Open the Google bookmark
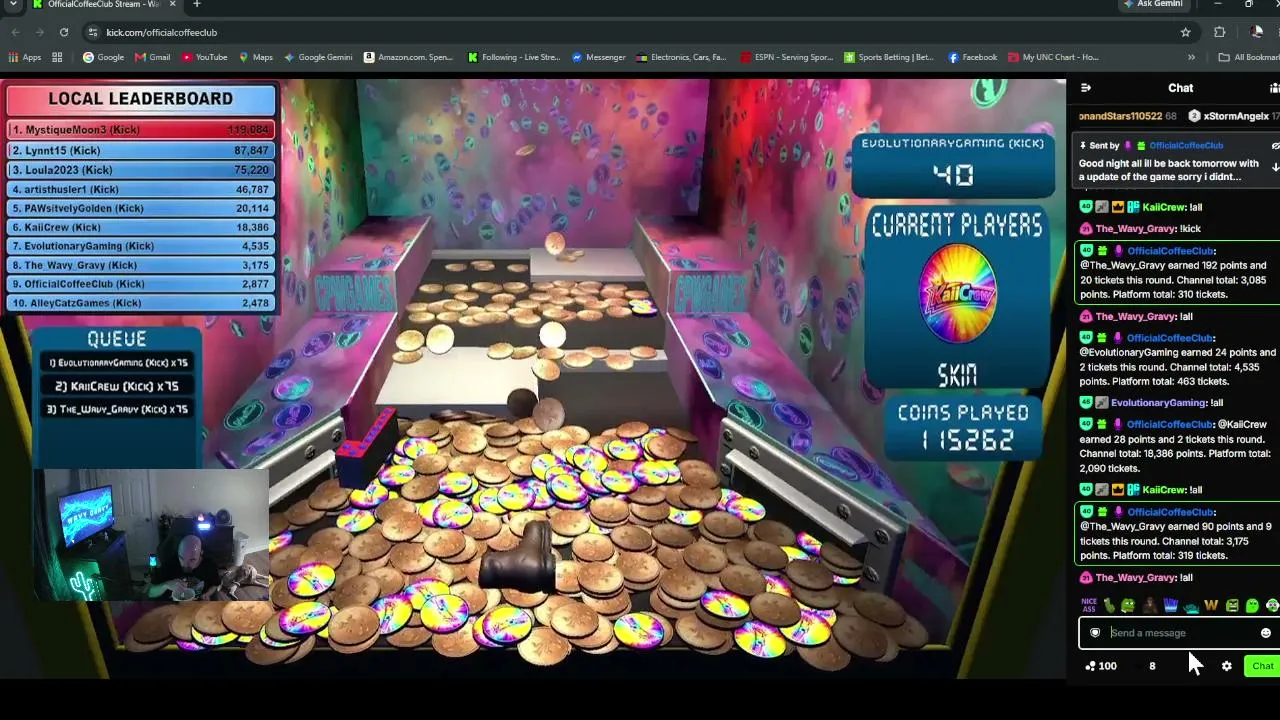This screenshot has height=720, width=1280. click(x=103, y=57)
